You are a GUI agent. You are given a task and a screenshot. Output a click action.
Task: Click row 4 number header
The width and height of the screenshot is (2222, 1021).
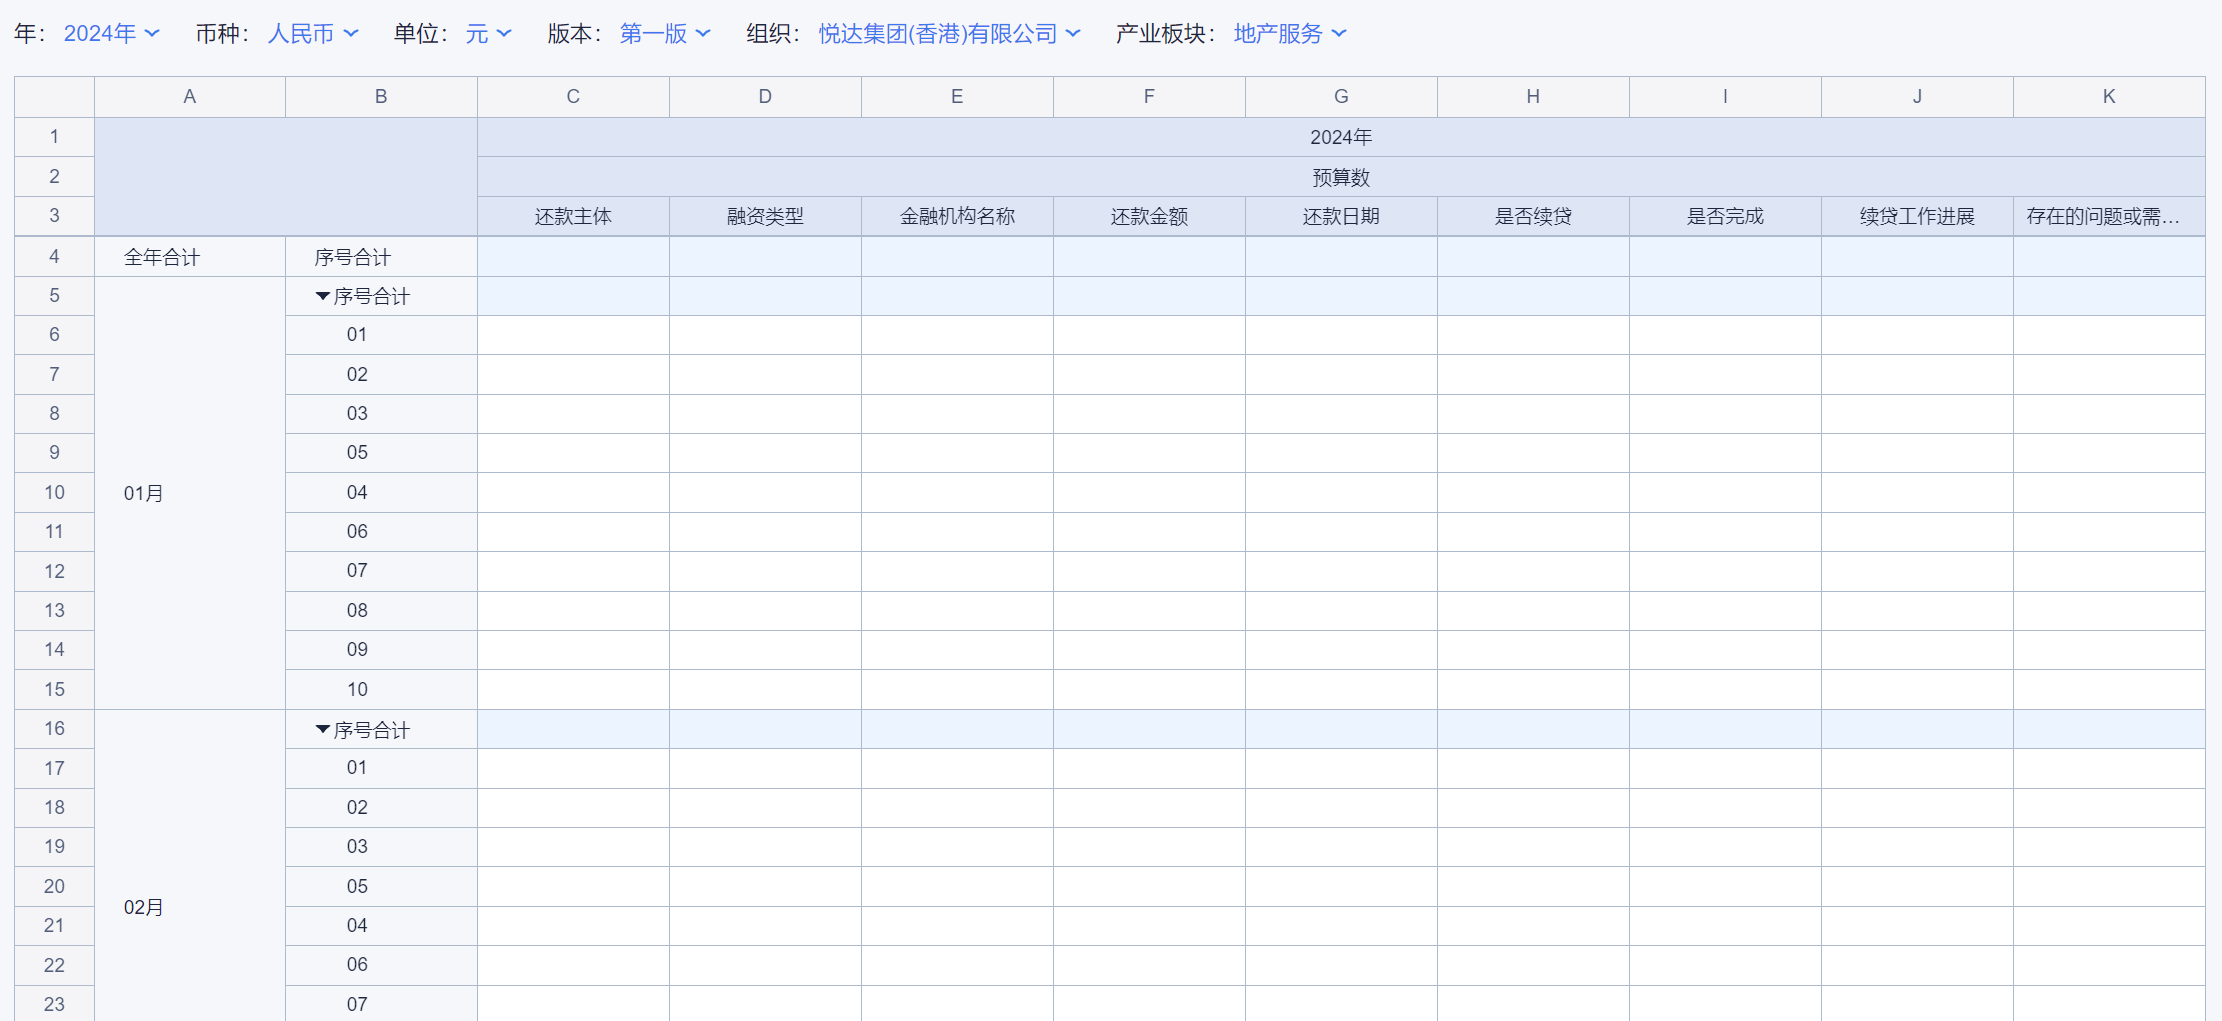click(54, 257)
